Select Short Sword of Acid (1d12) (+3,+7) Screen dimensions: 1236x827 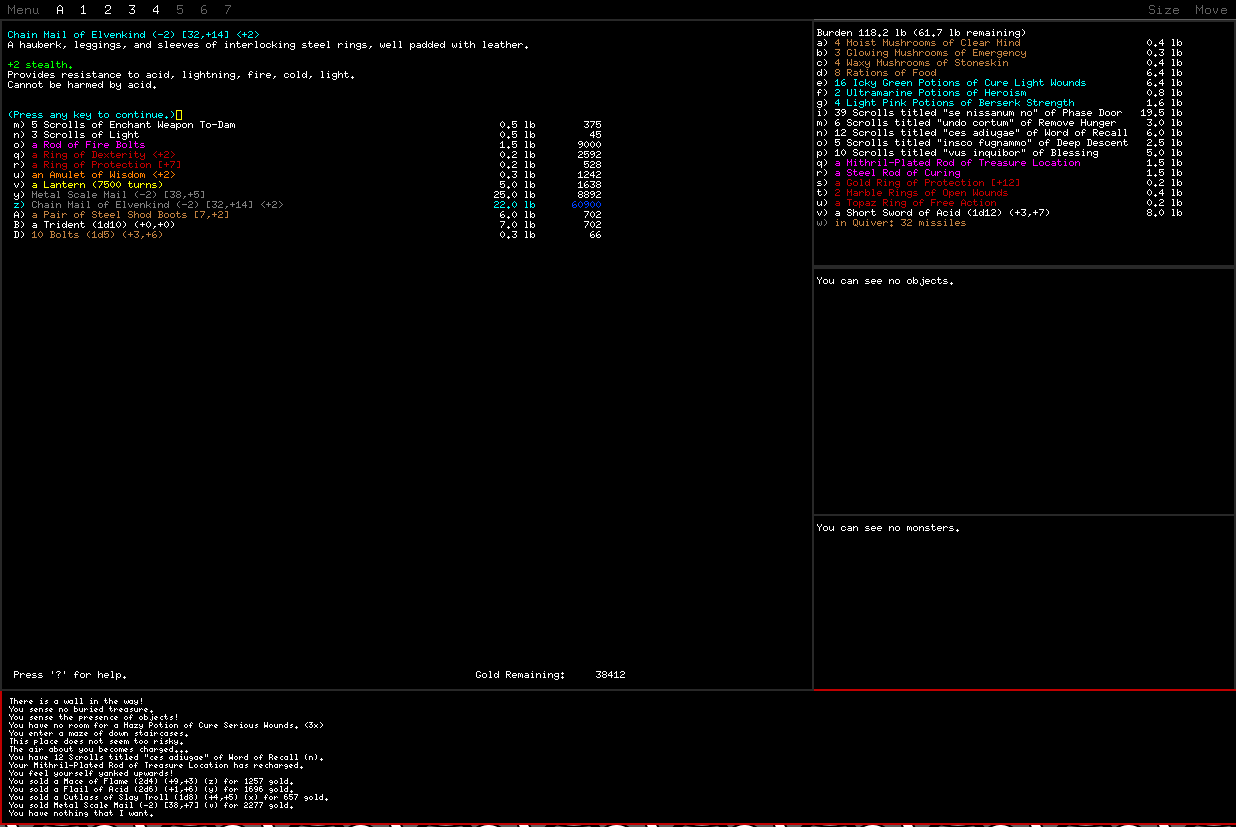[1000, 213]
